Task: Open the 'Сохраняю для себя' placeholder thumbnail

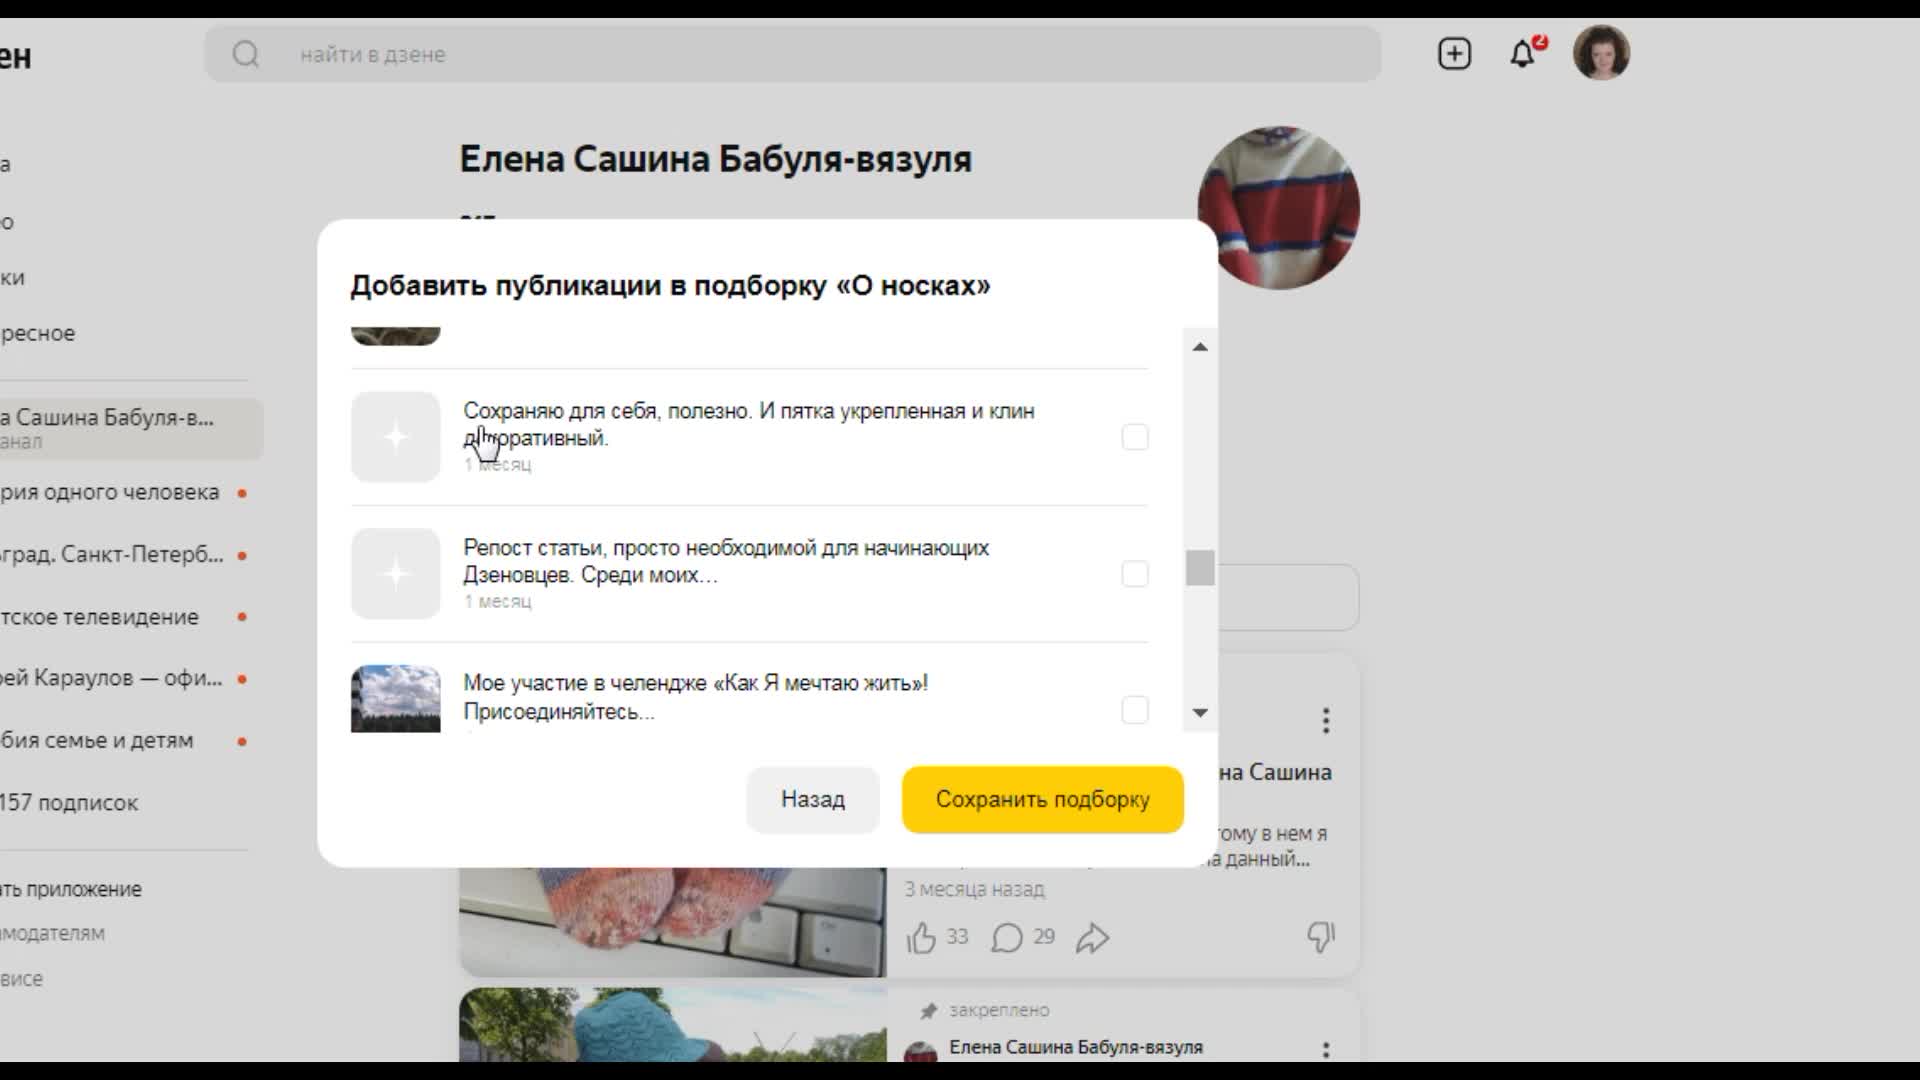Action: coord(396,437)
